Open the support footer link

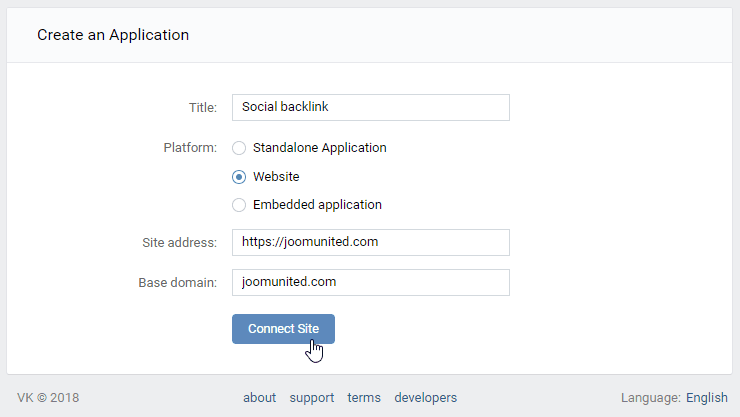point(312,397)
